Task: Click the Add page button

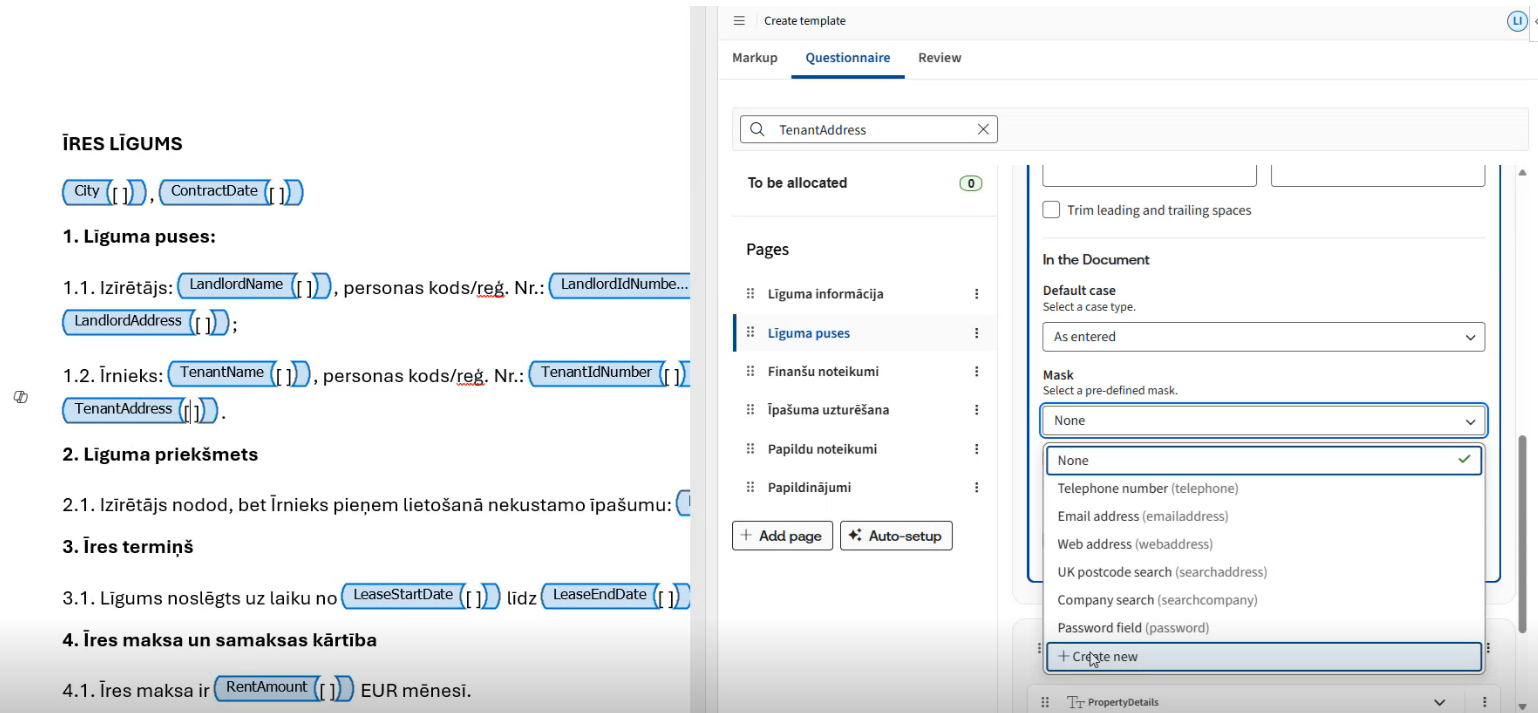Action: pos(781,536)
